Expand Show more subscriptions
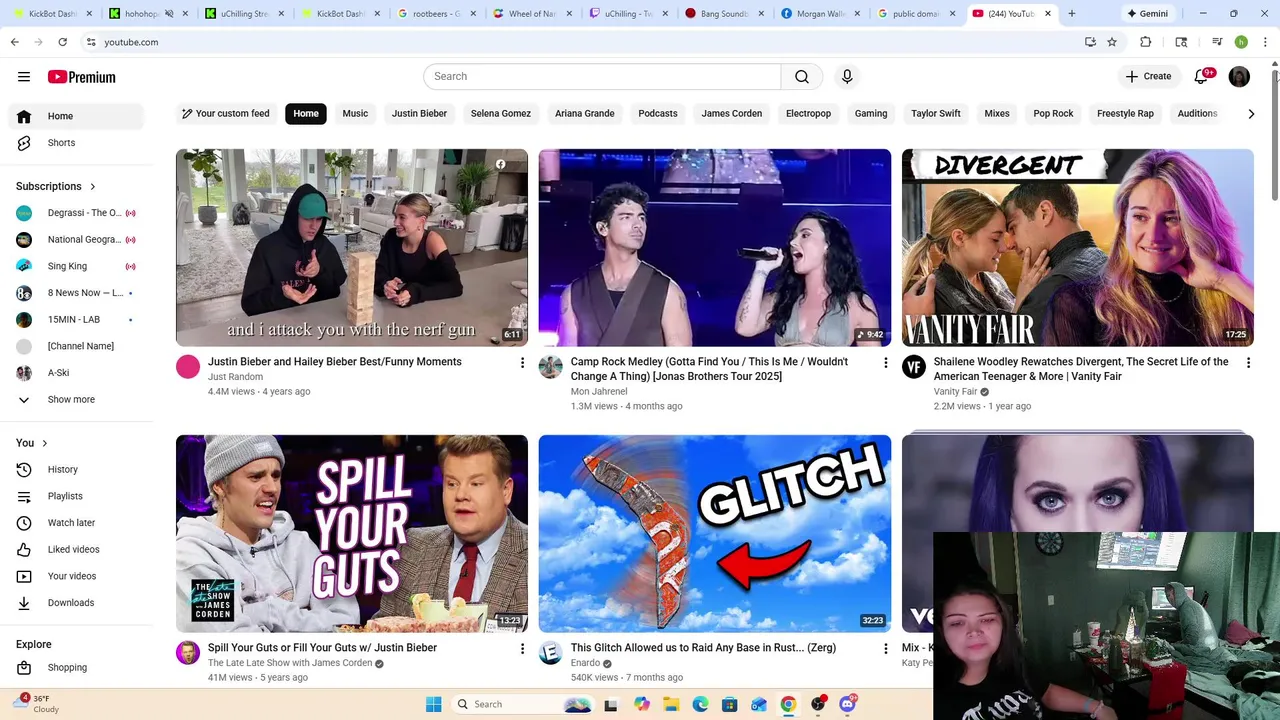Screen dimensions: 1280x720 [x=70, y=399]
